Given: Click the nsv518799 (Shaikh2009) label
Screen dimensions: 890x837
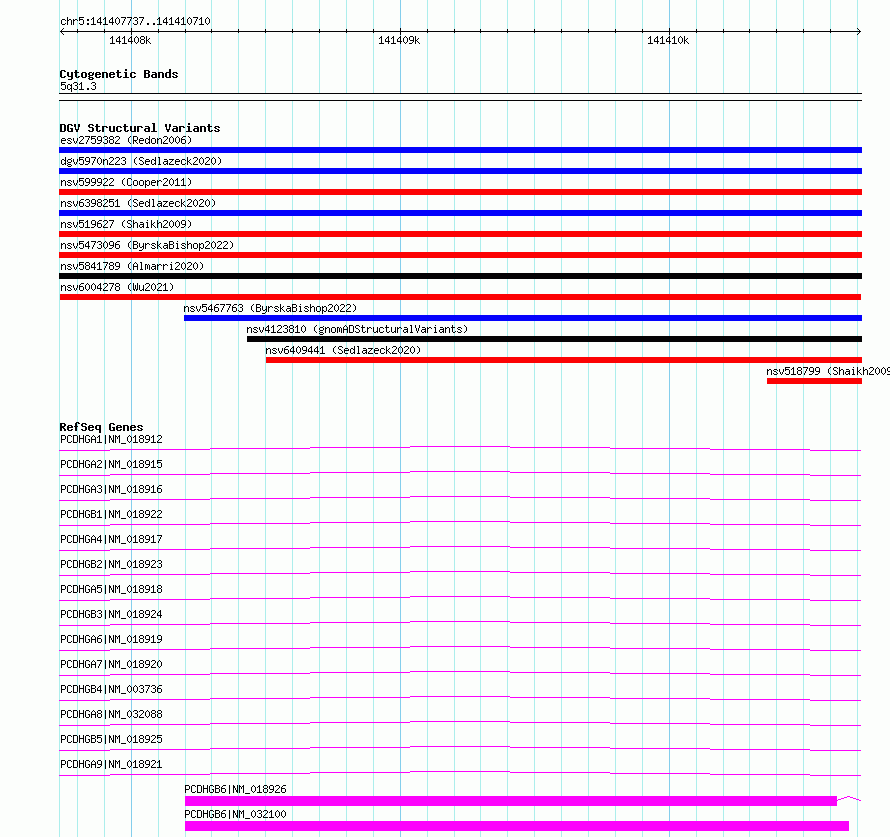Looking at the screenshot, I should 828,371.
